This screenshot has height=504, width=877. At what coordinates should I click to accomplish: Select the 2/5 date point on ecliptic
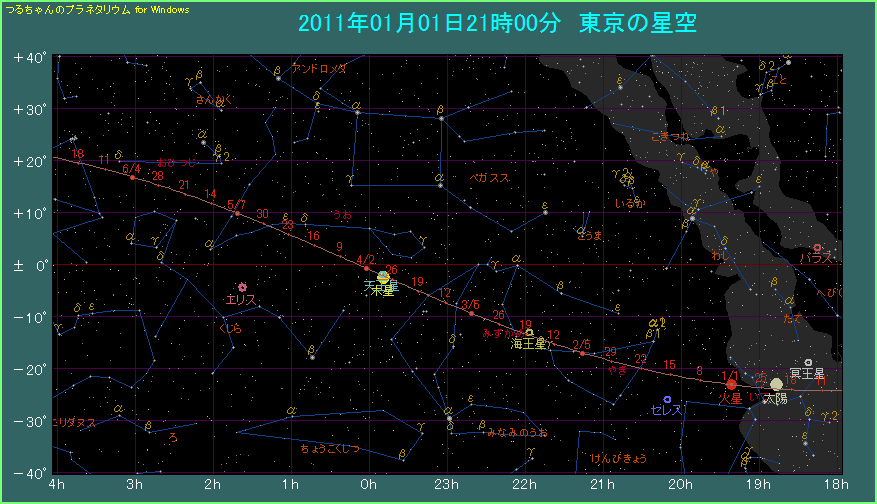tap(581, 353)
